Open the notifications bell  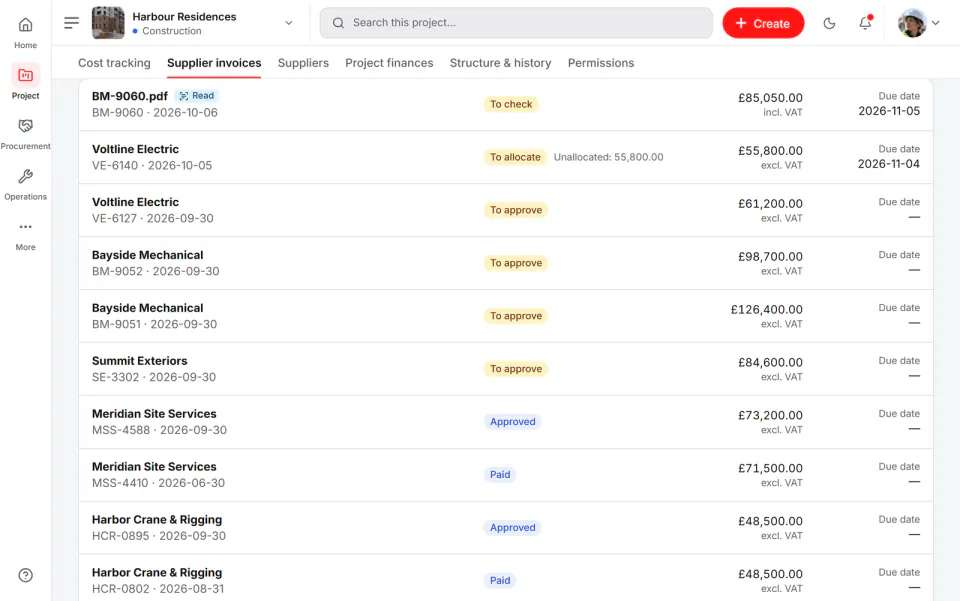(x=865, y=23)
